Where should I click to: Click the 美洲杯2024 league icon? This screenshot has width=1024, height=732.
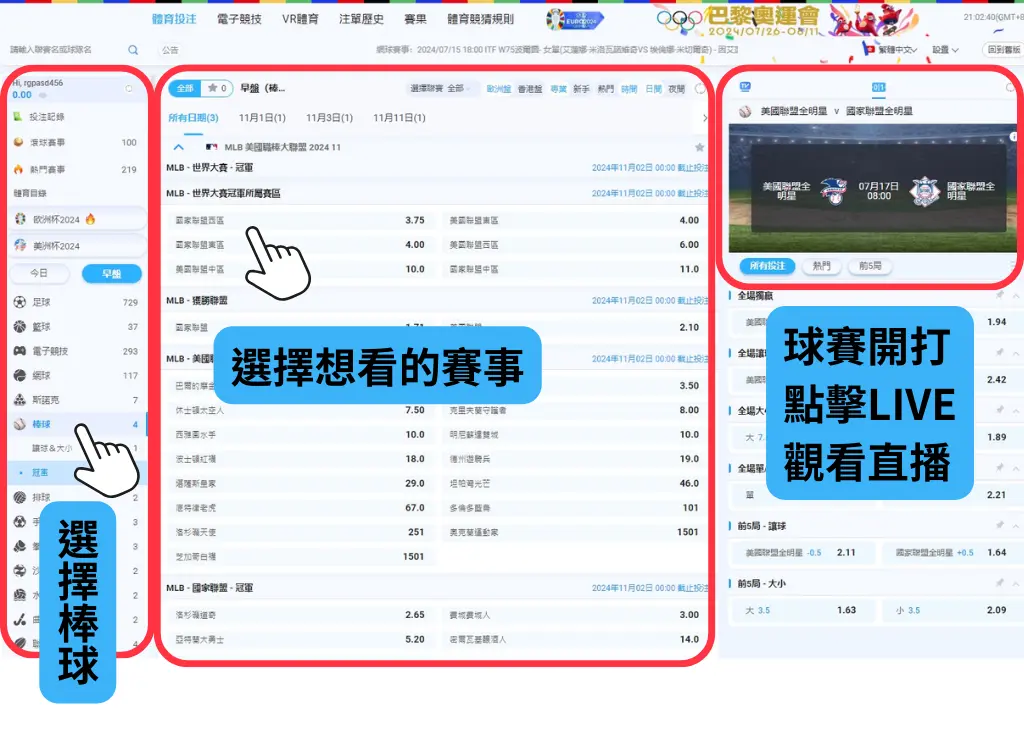pyautogui.click(x=20, y=246)
